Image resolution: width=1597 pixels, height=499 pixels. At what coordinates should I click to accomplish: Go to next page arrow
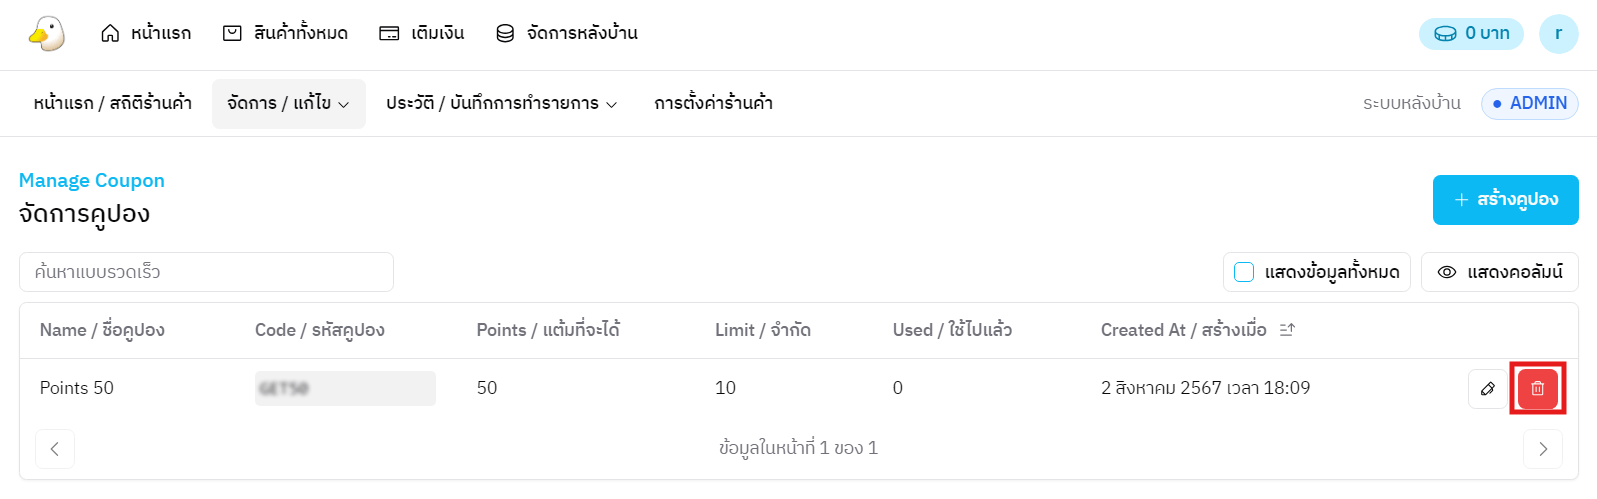click(1542, 449)
